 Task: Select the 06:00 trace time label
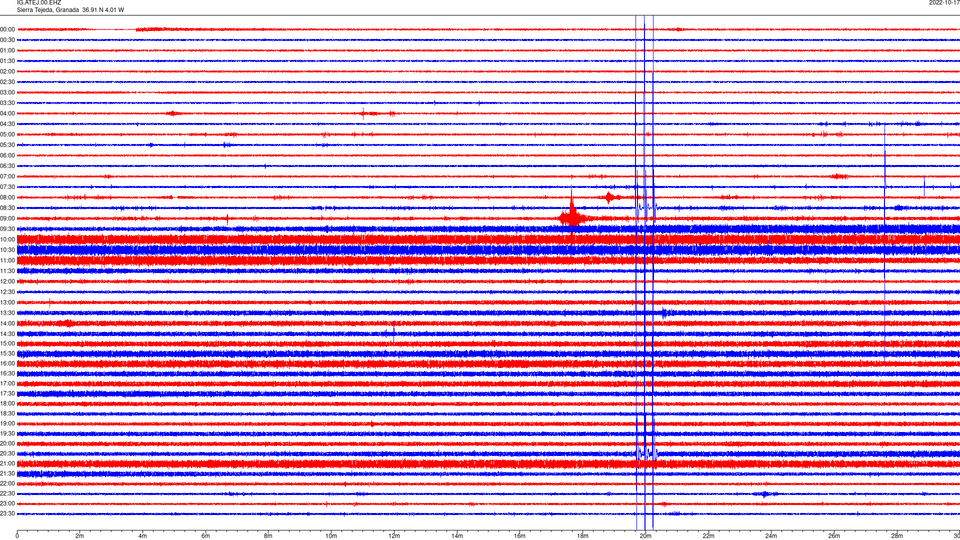7,156
